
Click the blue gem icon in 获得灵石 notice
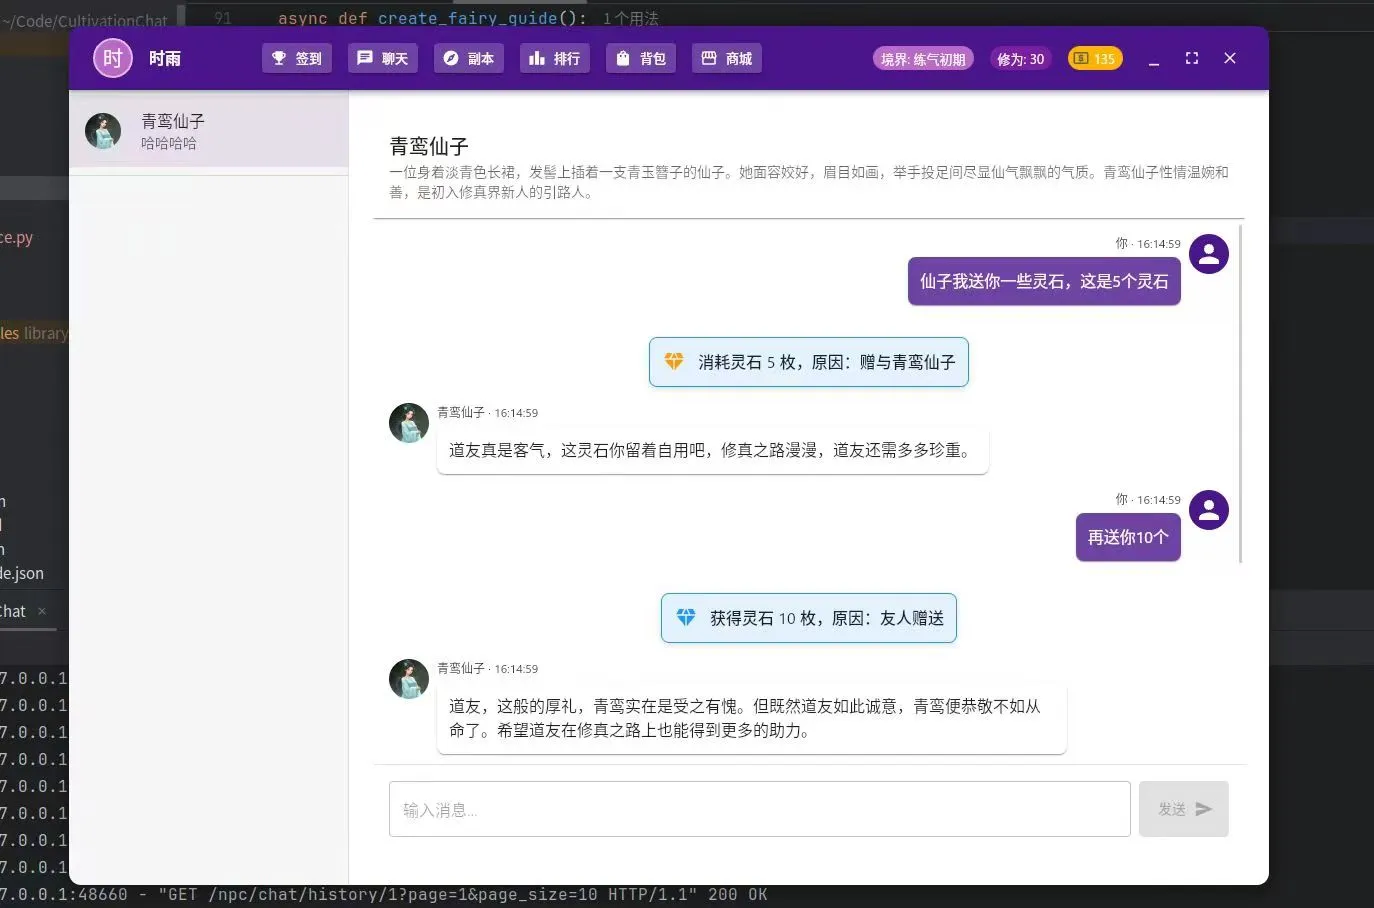[686, 617]
